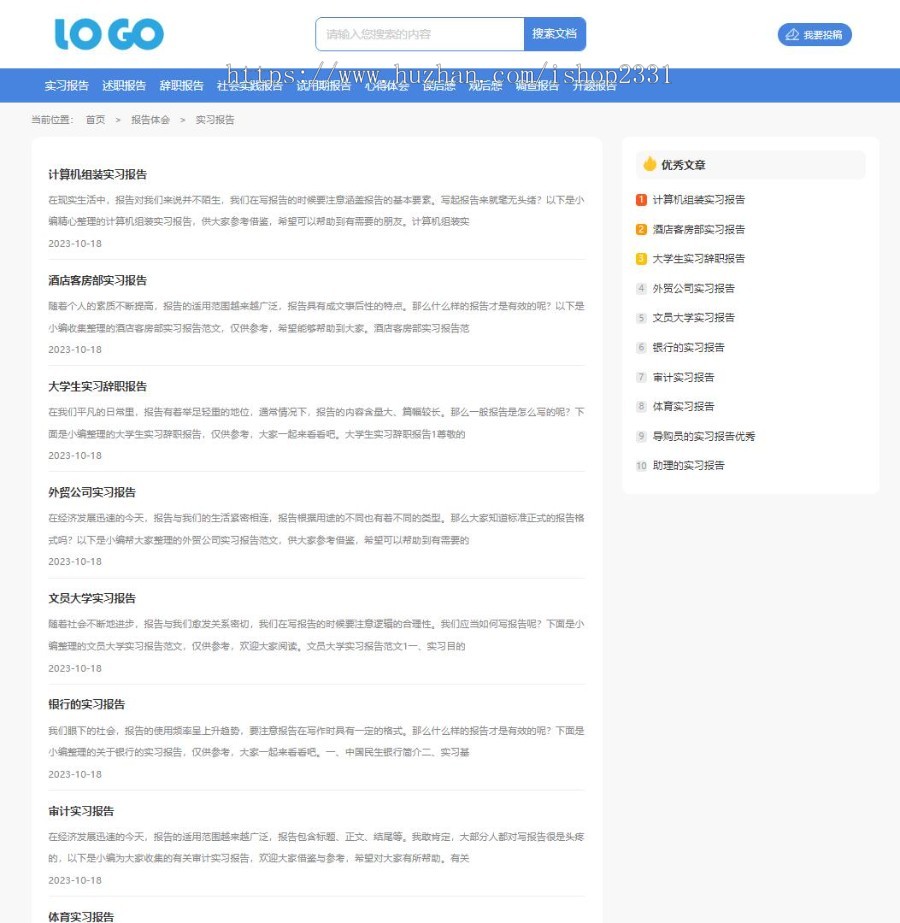Open the 开题报告 navigation tab

595,85
